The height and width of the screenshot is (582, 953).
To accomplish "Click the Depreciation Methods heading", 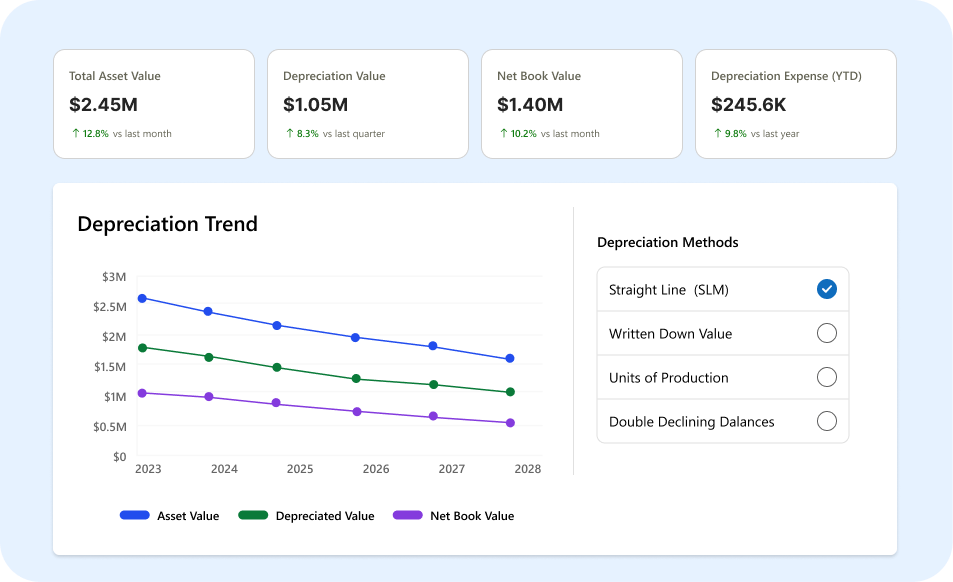I will (x=667, y=242).
